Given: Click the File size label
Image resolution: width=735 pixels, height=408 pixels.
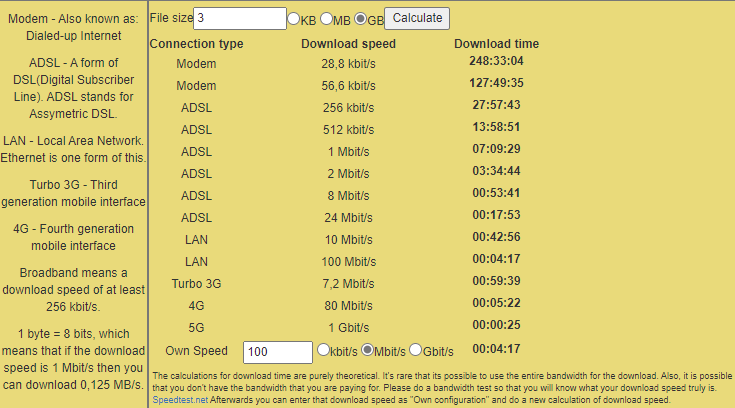Looking at the screenshot, I should pyautogui.click(x=171, y=18).
